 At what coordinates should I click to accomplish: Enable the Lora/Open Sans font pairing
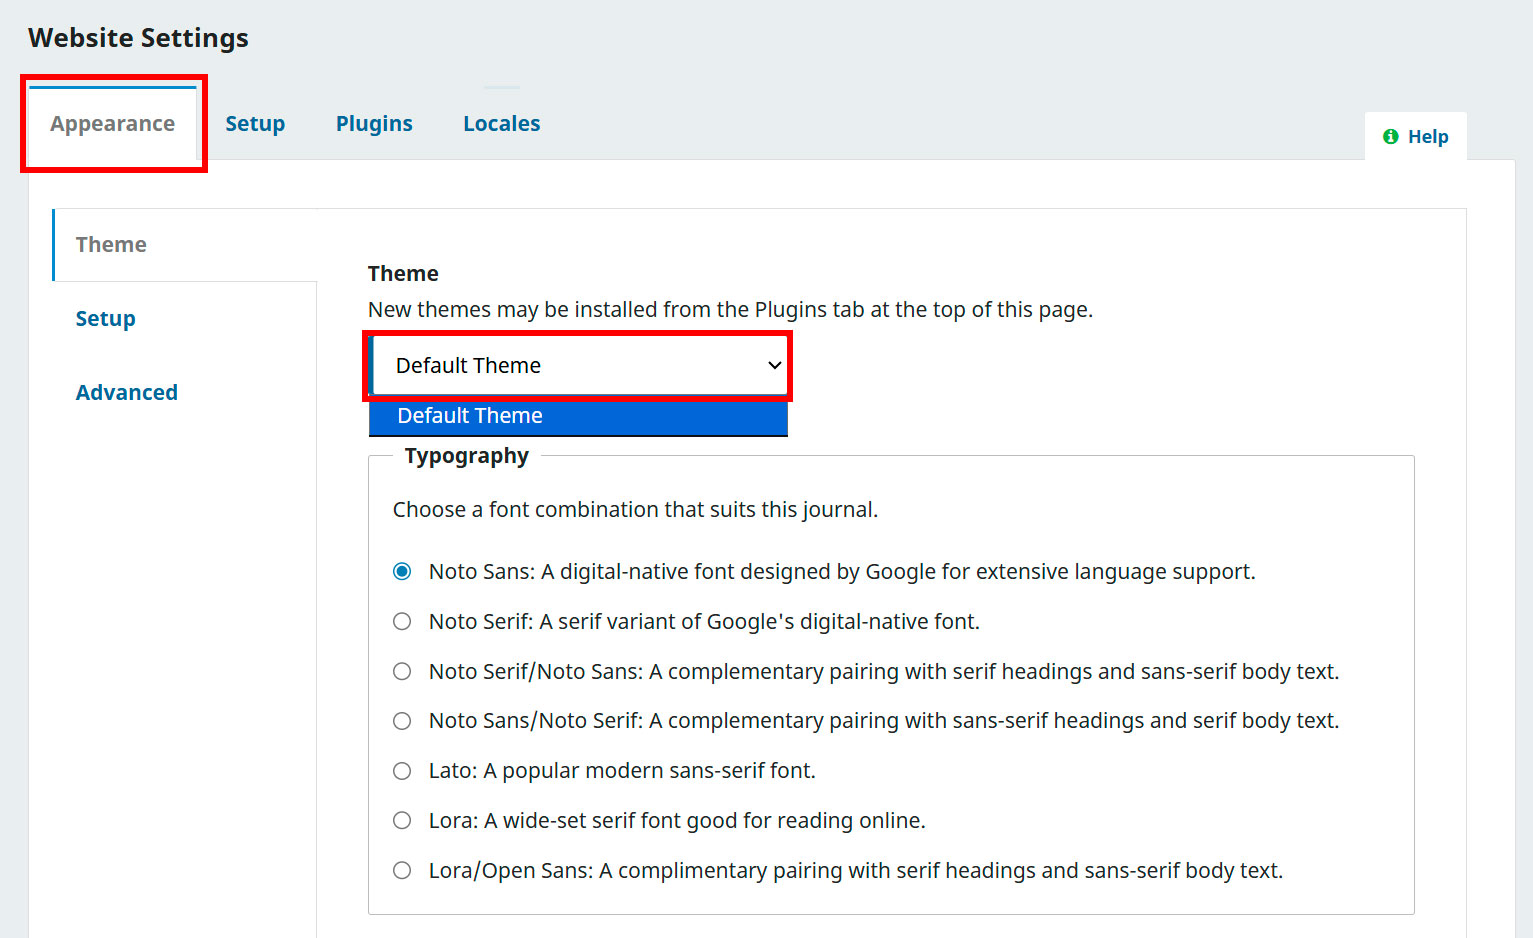point(402,871)
